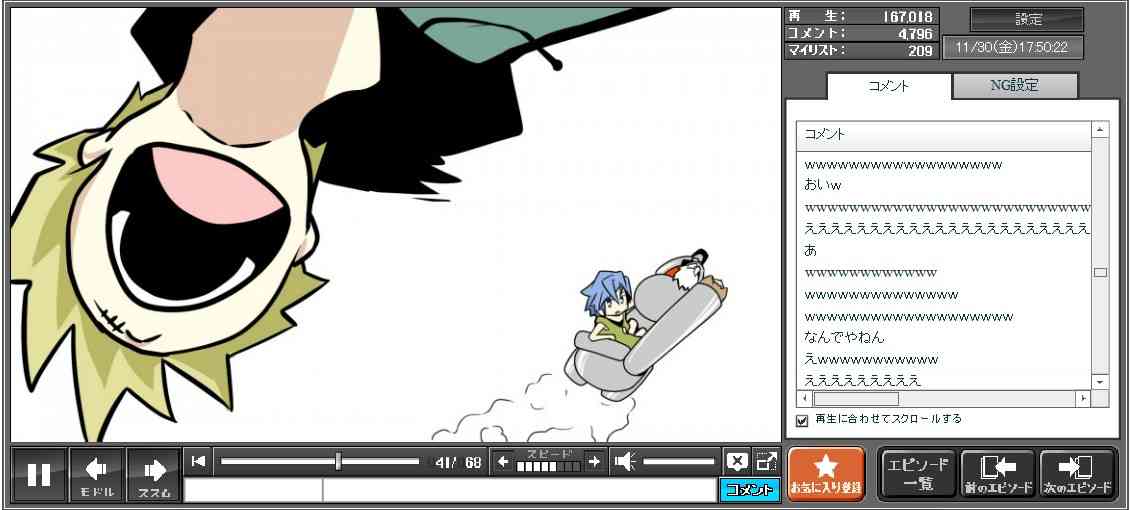
Task: Select the コメント tab
Action: pos(889,86)
